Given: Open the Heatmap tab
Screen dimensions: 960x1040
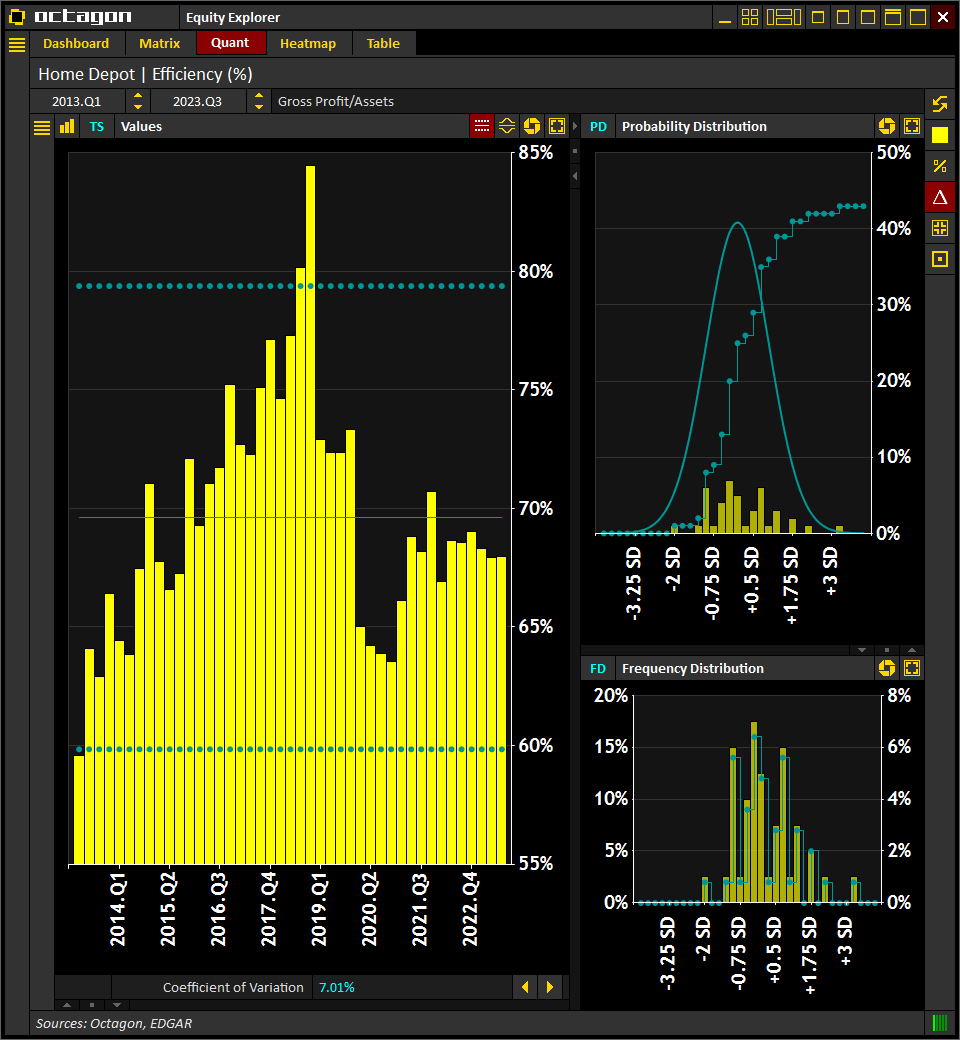Looking at the screenshot, I should point(308,44).
